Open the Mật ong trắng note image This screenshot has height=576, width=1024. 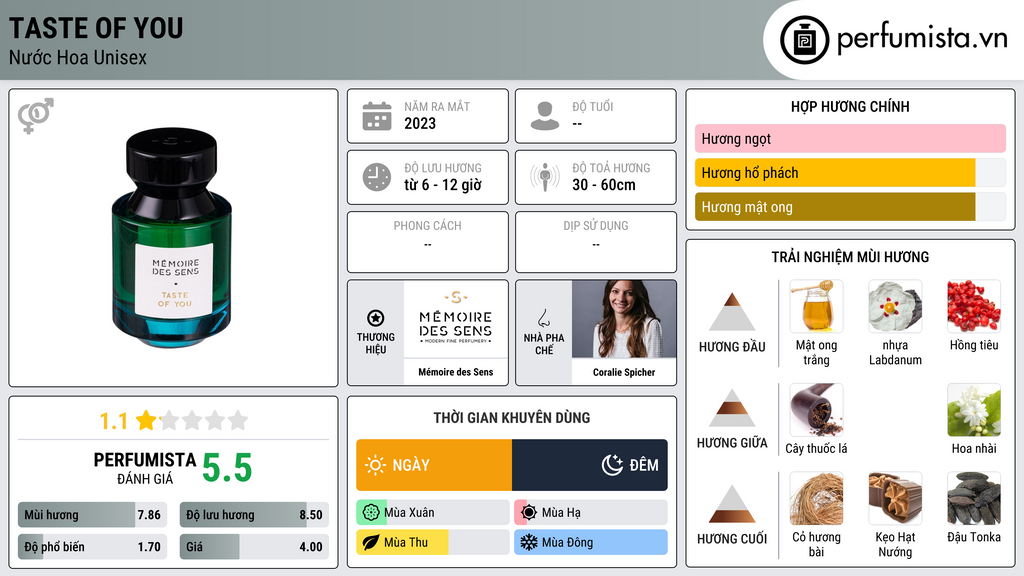tap(816, 306)
